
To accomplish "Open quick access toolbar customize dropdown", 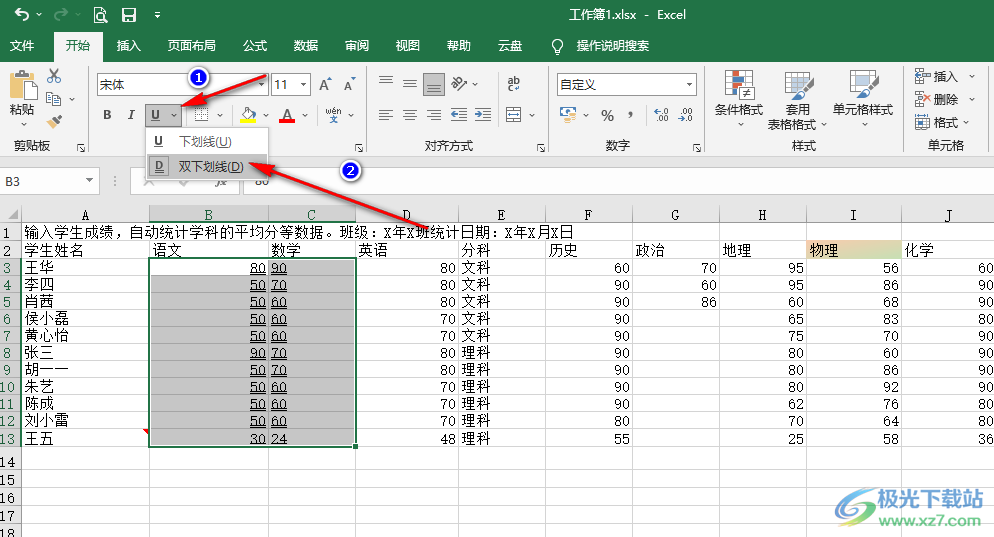I will pyautogui.click(x=157, y=15).
